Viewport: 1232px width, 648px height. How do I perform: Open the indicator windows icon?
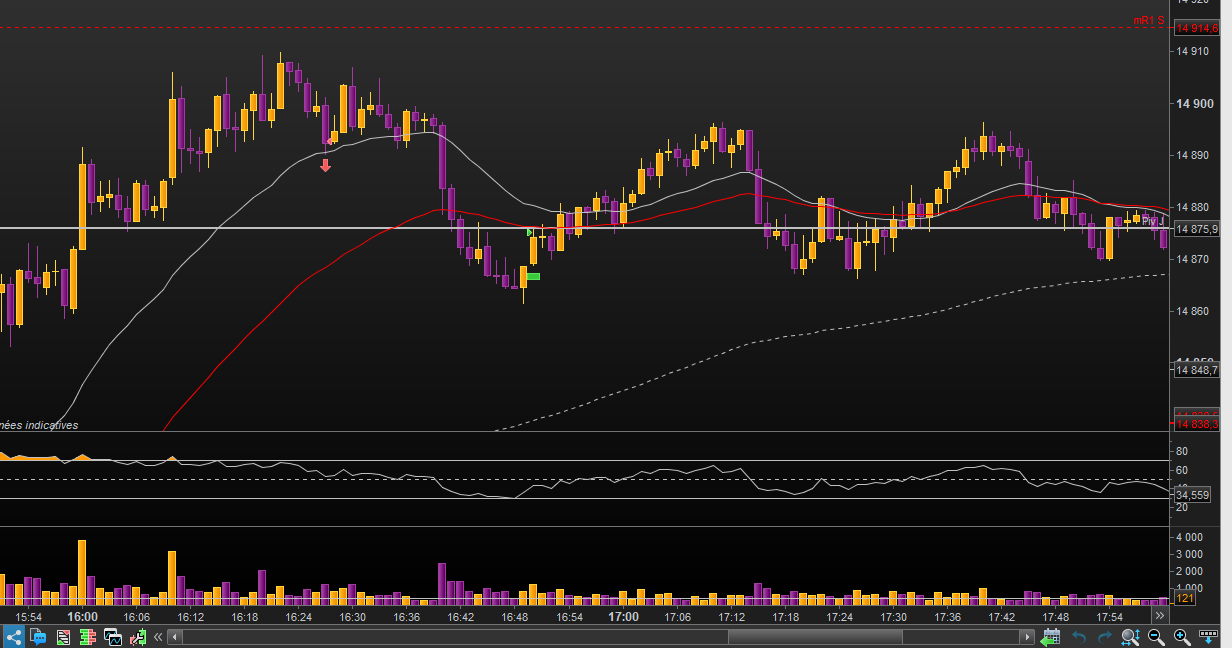pyautogui.click(x=112, y=636)
